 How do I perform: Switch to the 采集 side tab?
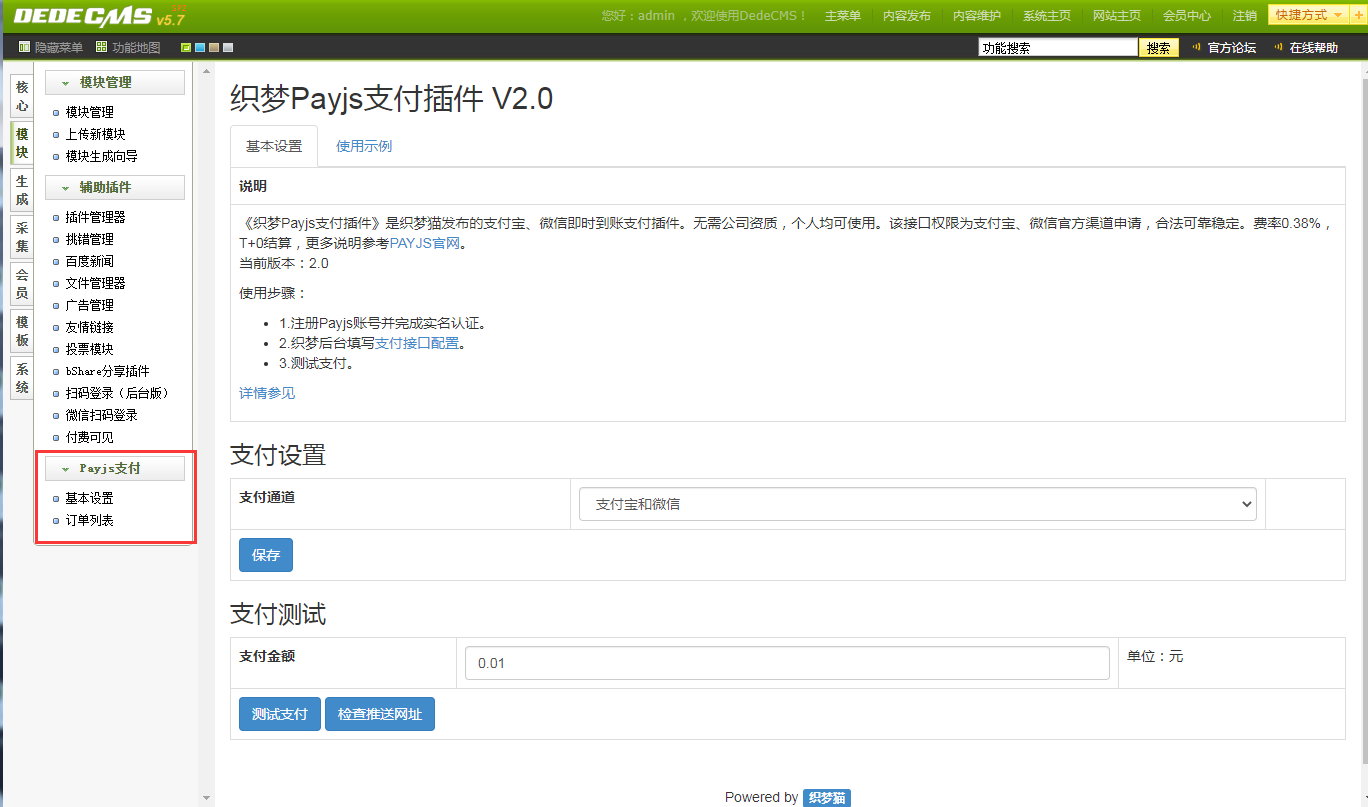point(22,236)
